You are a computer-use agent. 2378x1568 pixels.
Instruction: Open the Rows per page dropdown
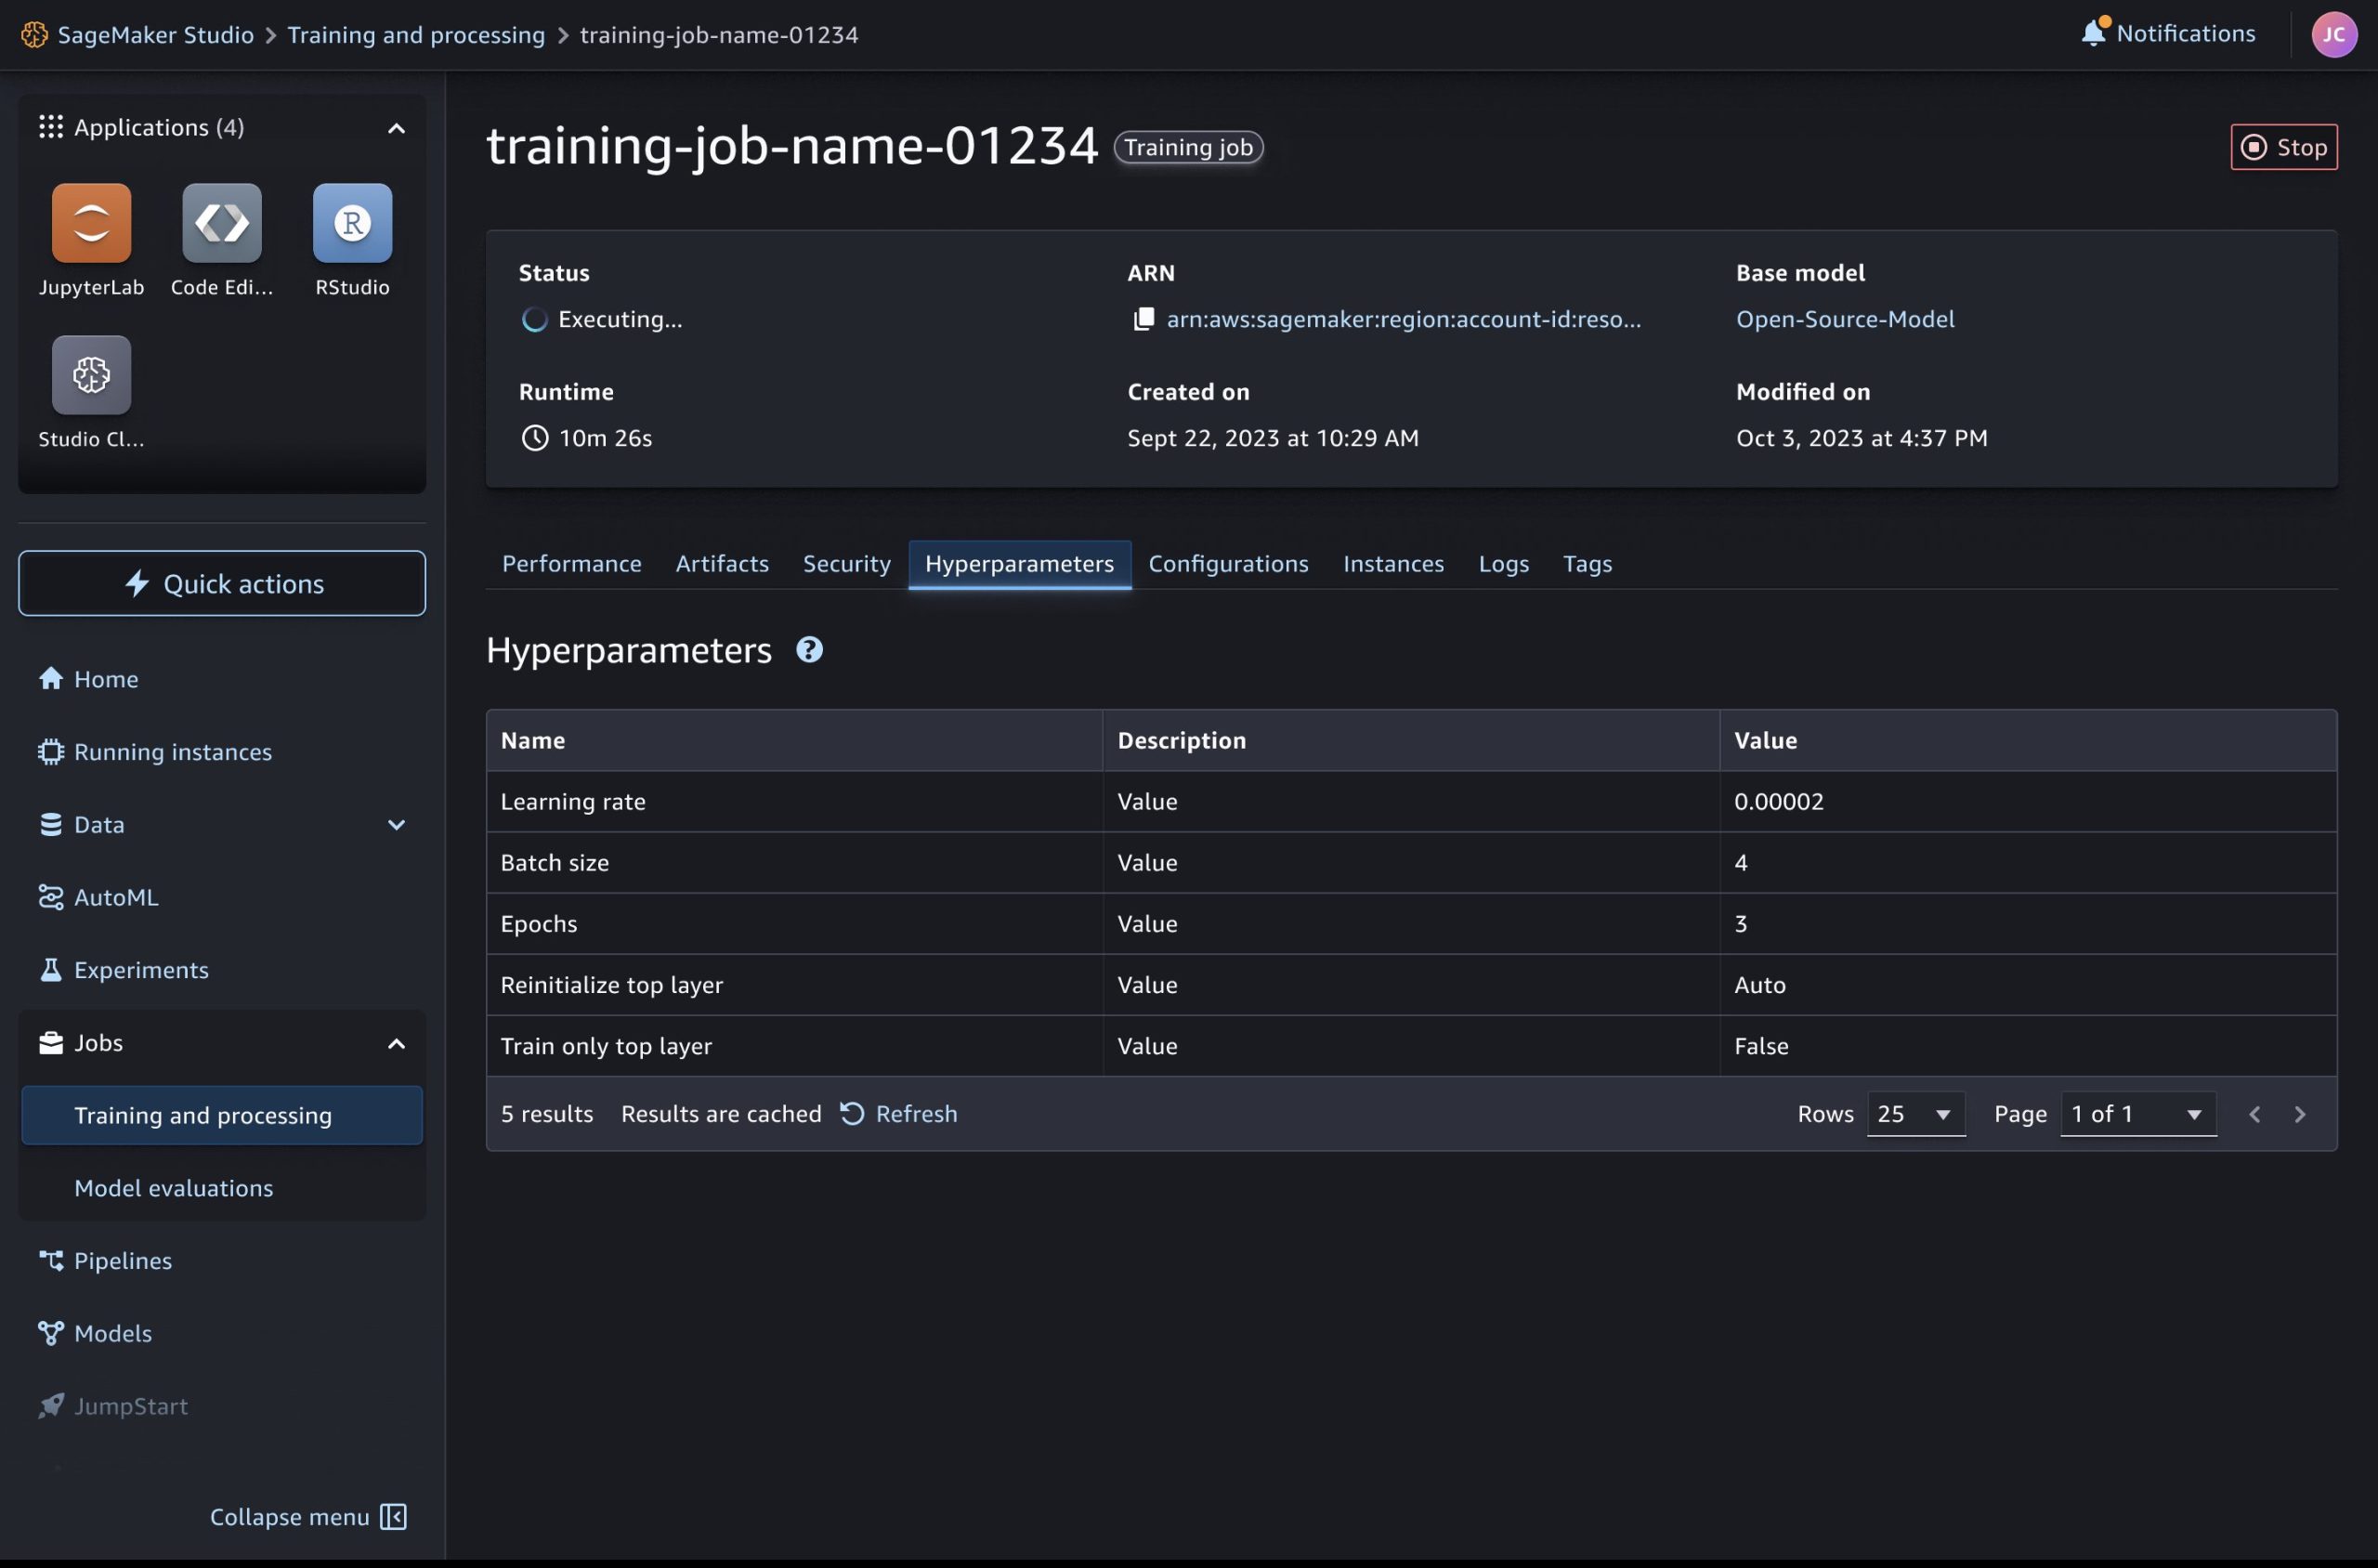[1915, 1114]
